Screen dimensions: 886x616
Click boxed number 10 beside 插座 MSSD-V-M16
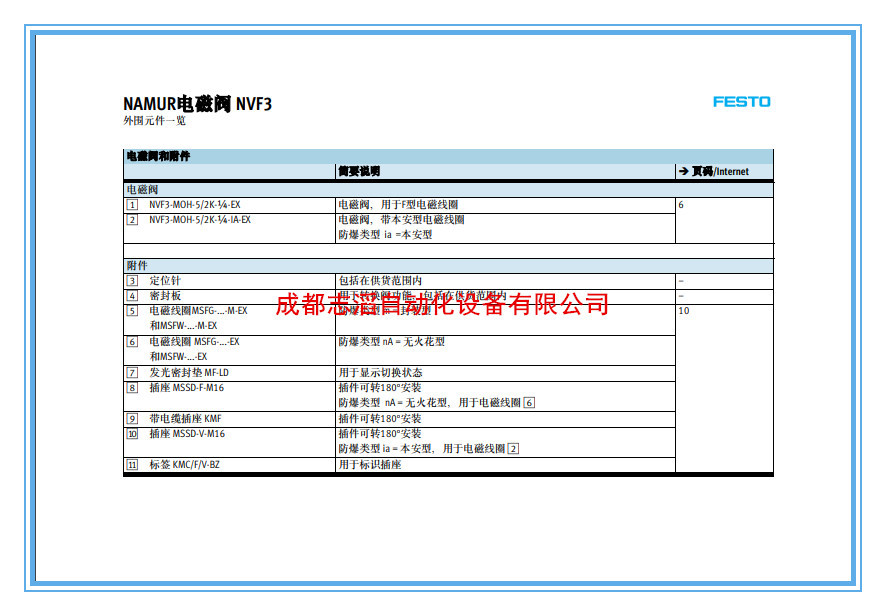pos(132,434)
